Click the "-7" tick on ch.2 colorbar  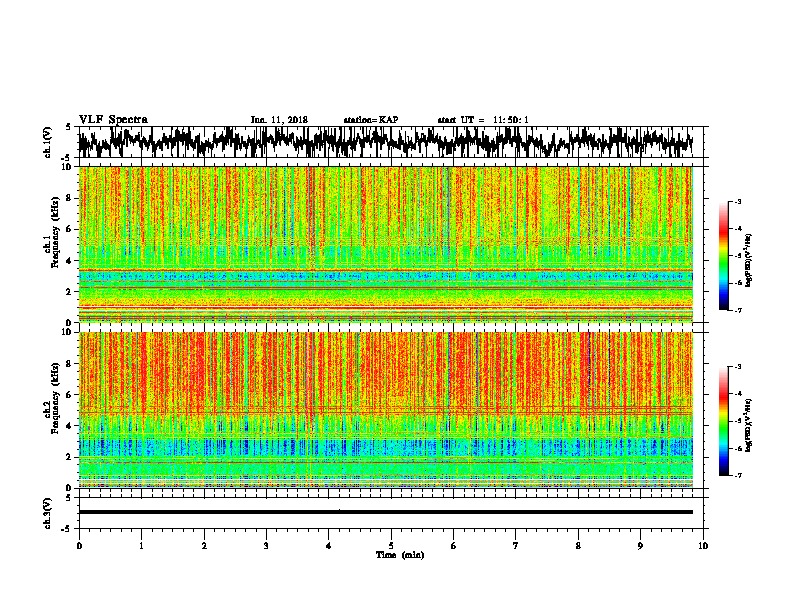pyautogui.click(x=738, y=475)
